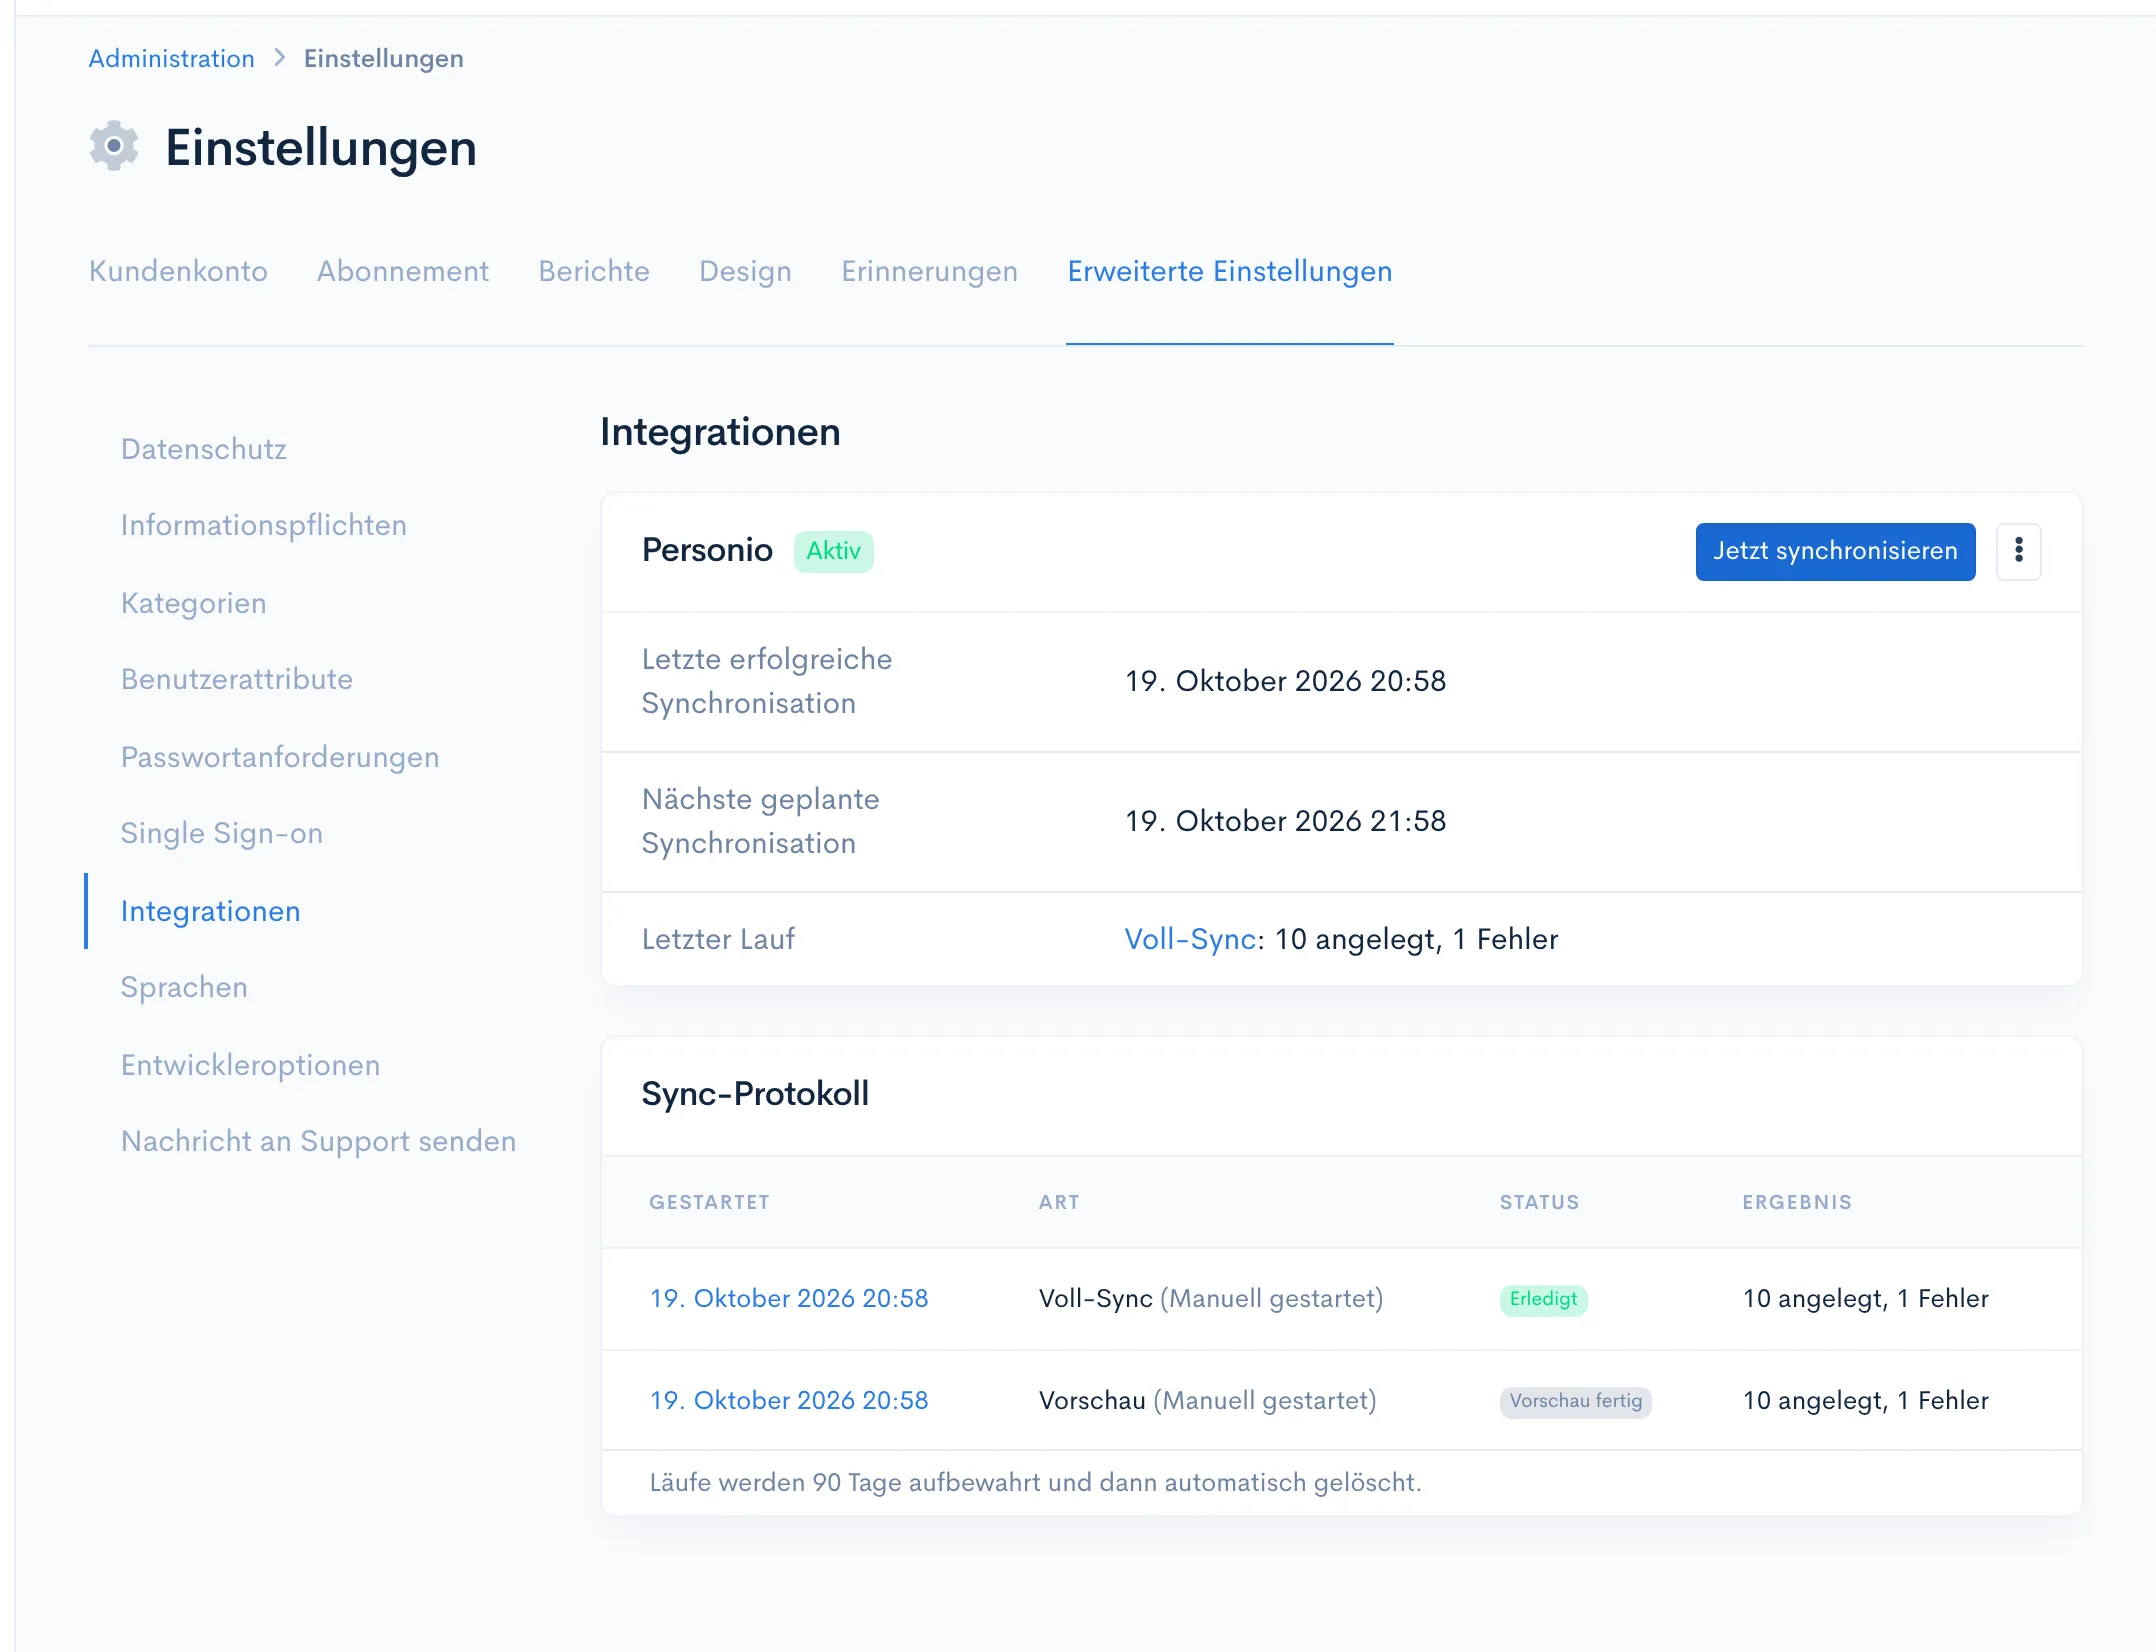Open Datenschutz in the sidebar
Screen dimensions: 2156x1652
coord(204,449)
